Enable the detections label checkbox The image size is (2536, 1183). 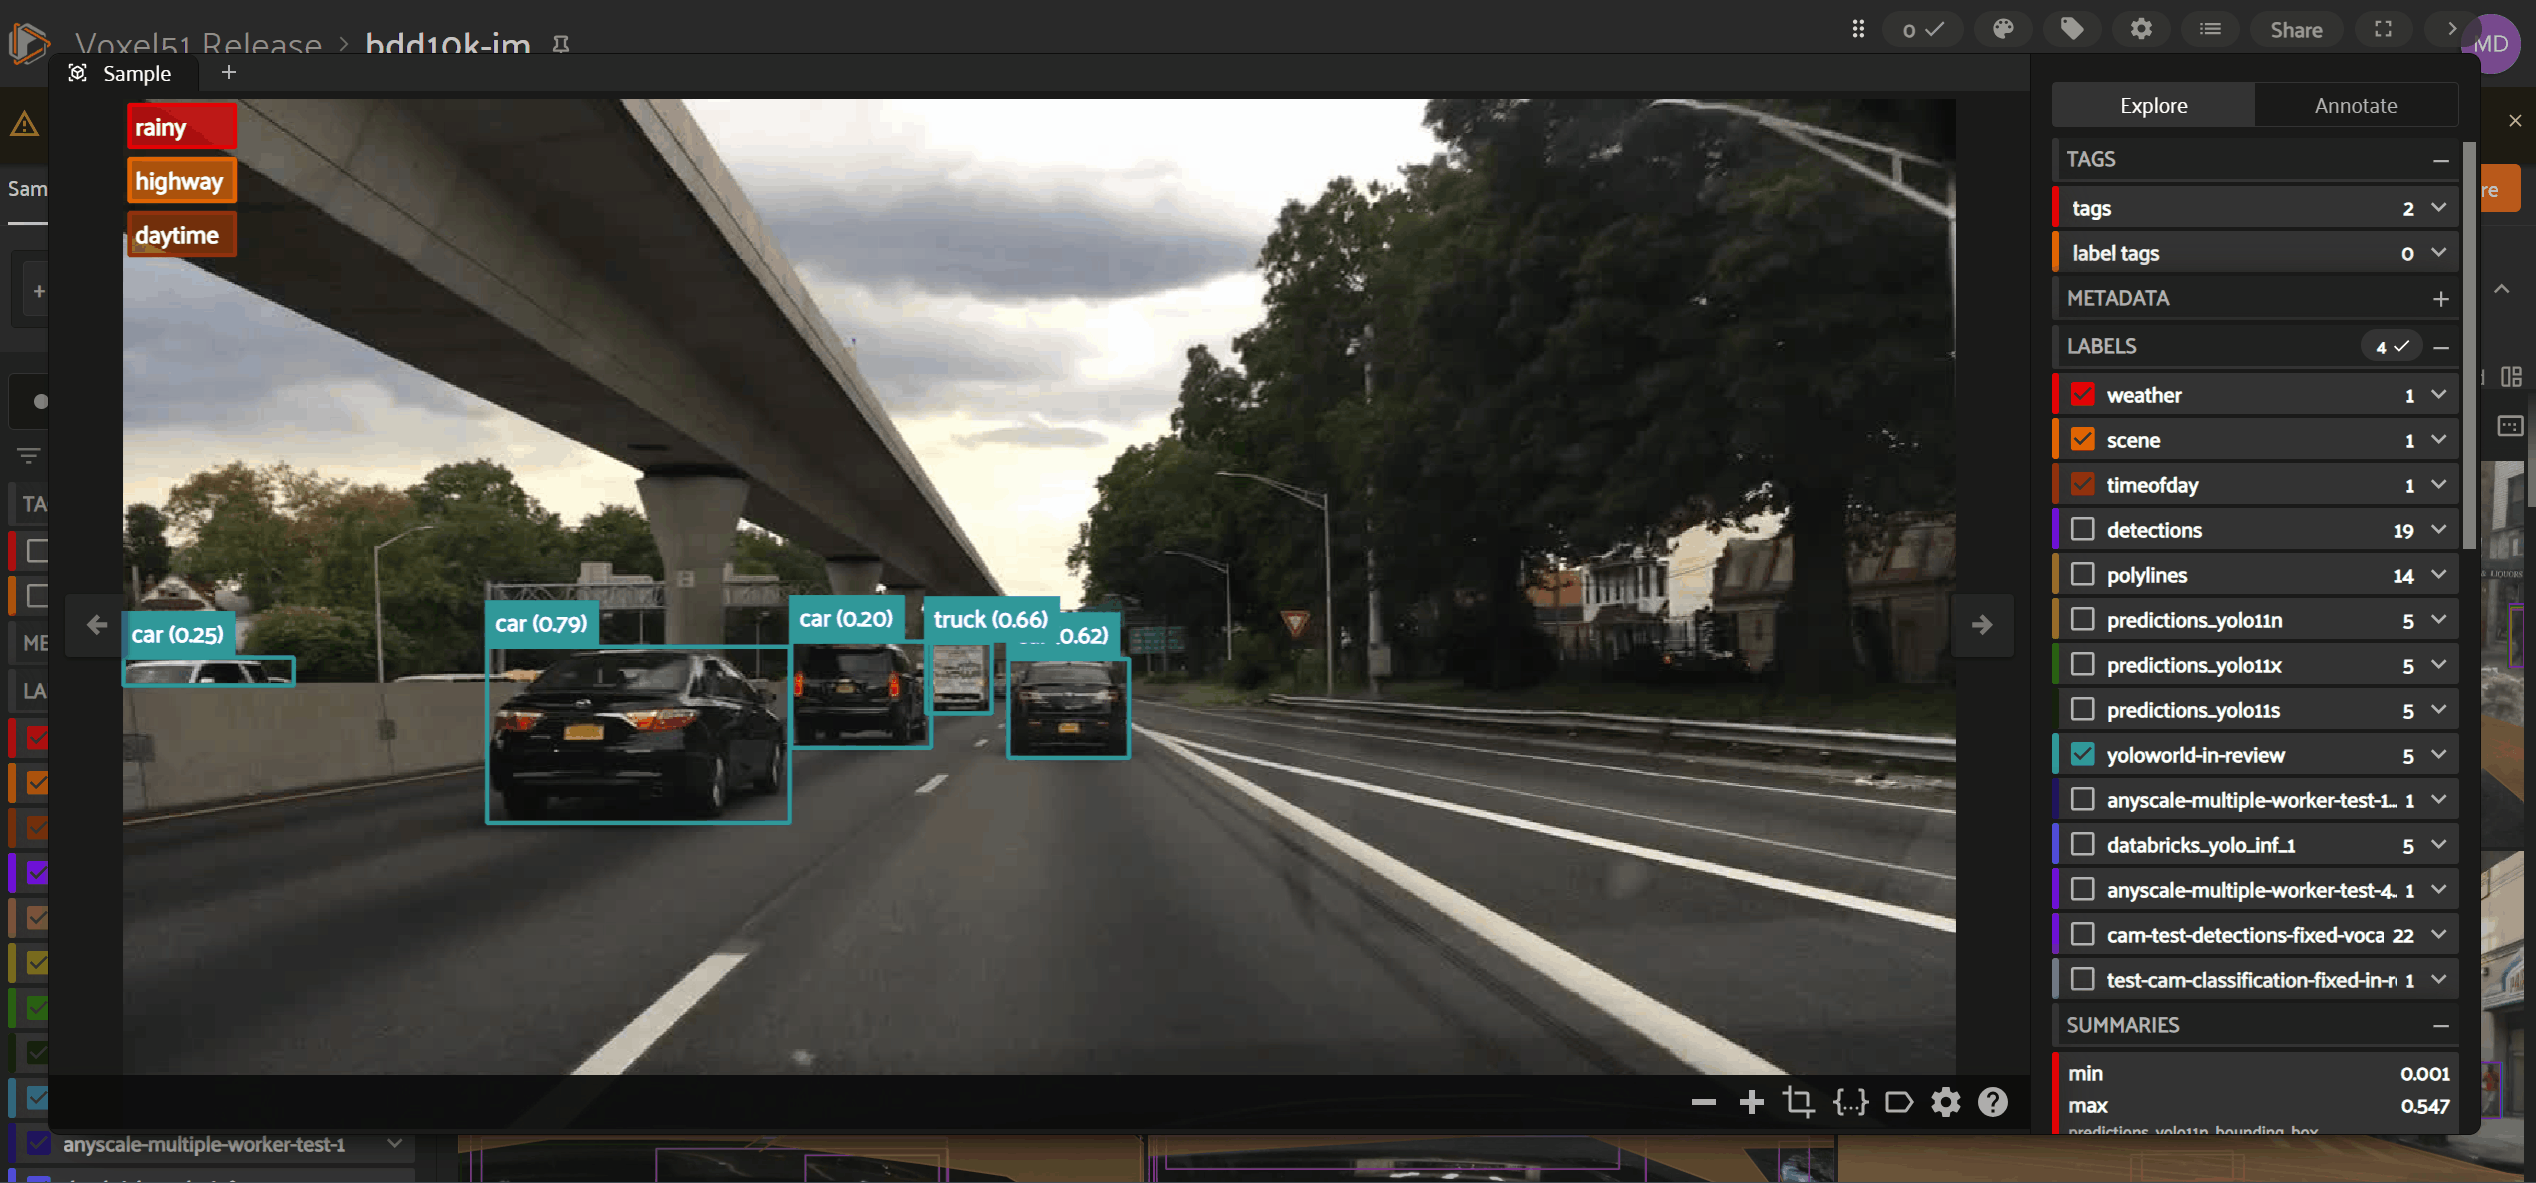pos(2082,529)
